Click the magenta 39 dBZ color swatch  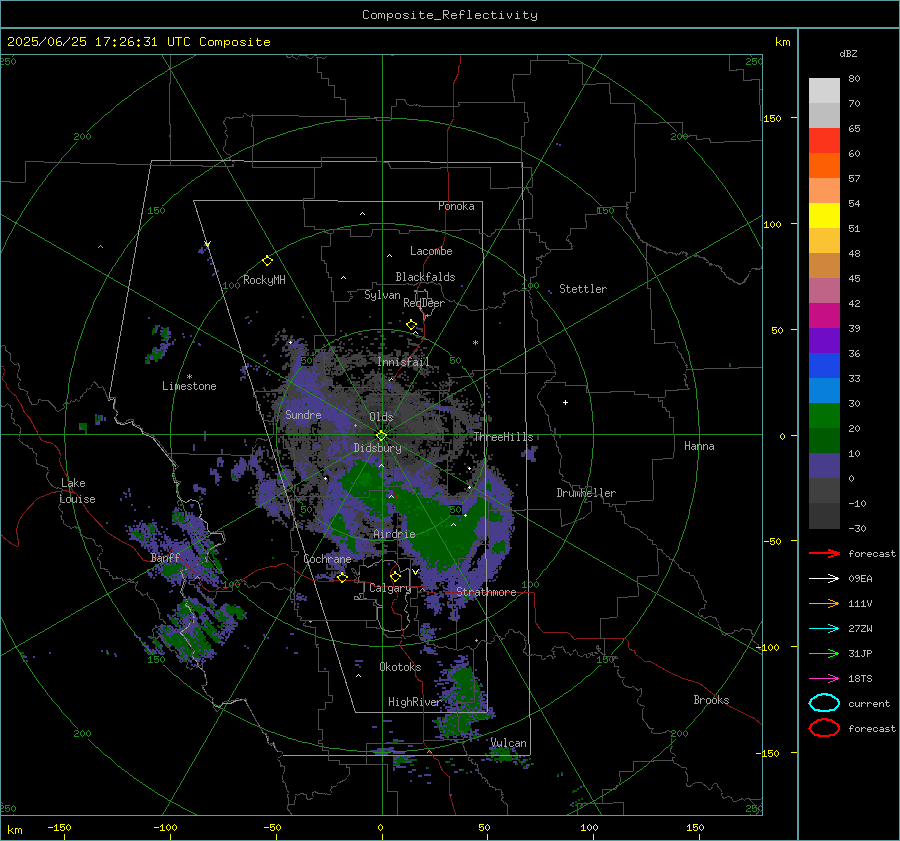pyautogui.click(x=824, y=316)
